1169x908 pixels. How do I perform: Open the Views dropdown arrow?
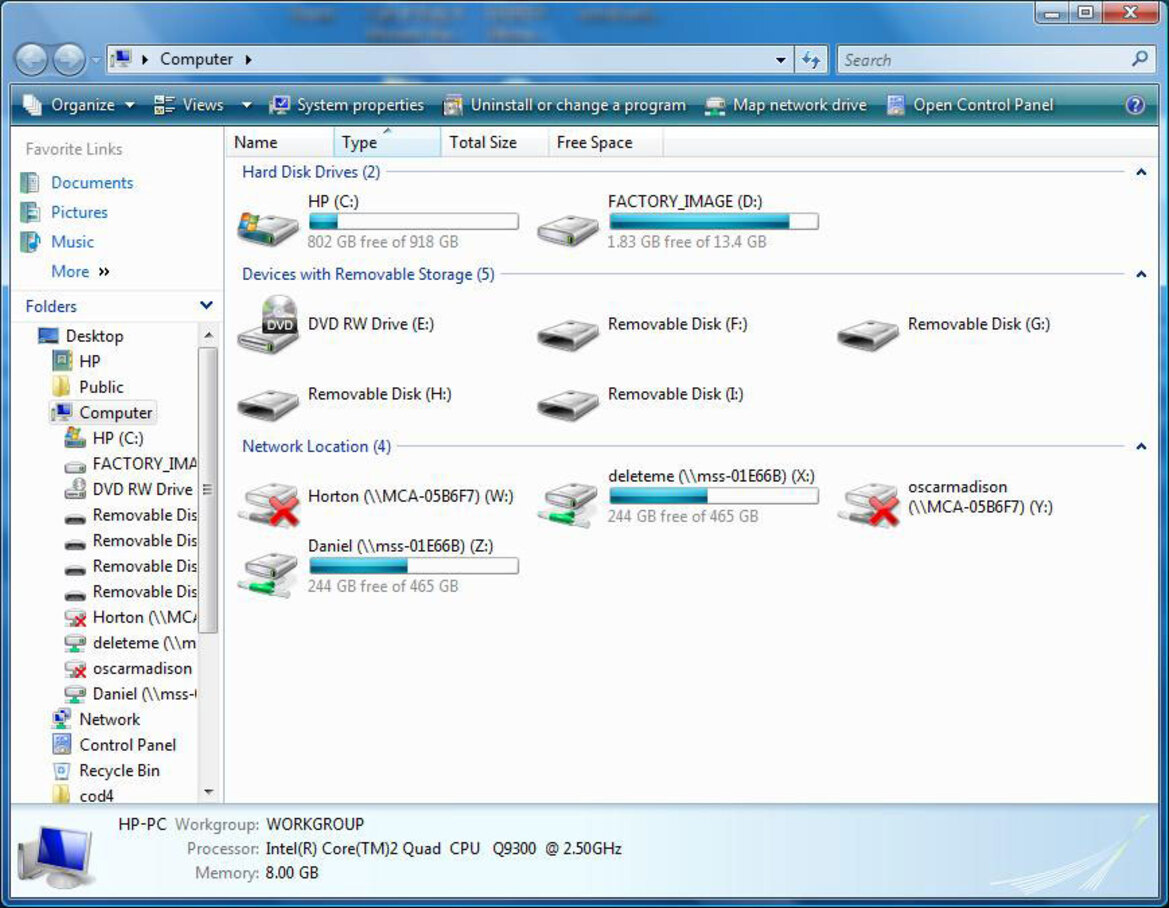pos(246,105)
